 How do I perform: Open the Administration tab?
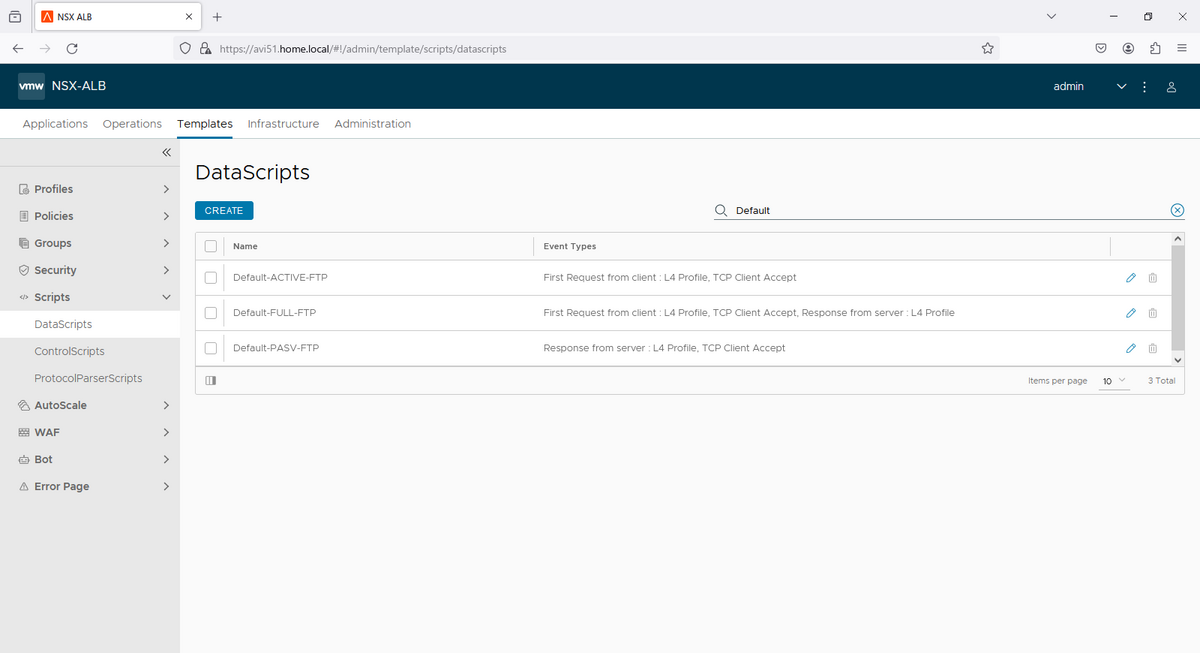click(372, 124)
